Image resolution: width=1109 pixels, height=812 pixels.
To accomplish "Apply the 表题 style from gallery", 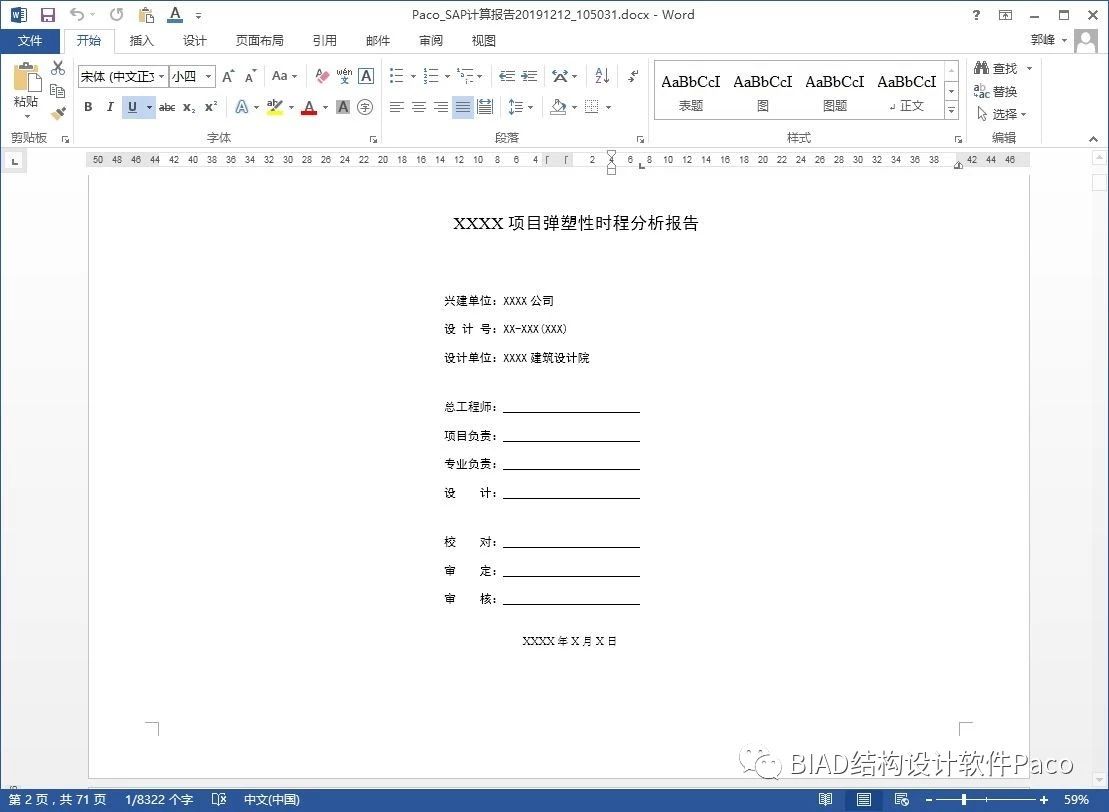I will coord(691,91).
